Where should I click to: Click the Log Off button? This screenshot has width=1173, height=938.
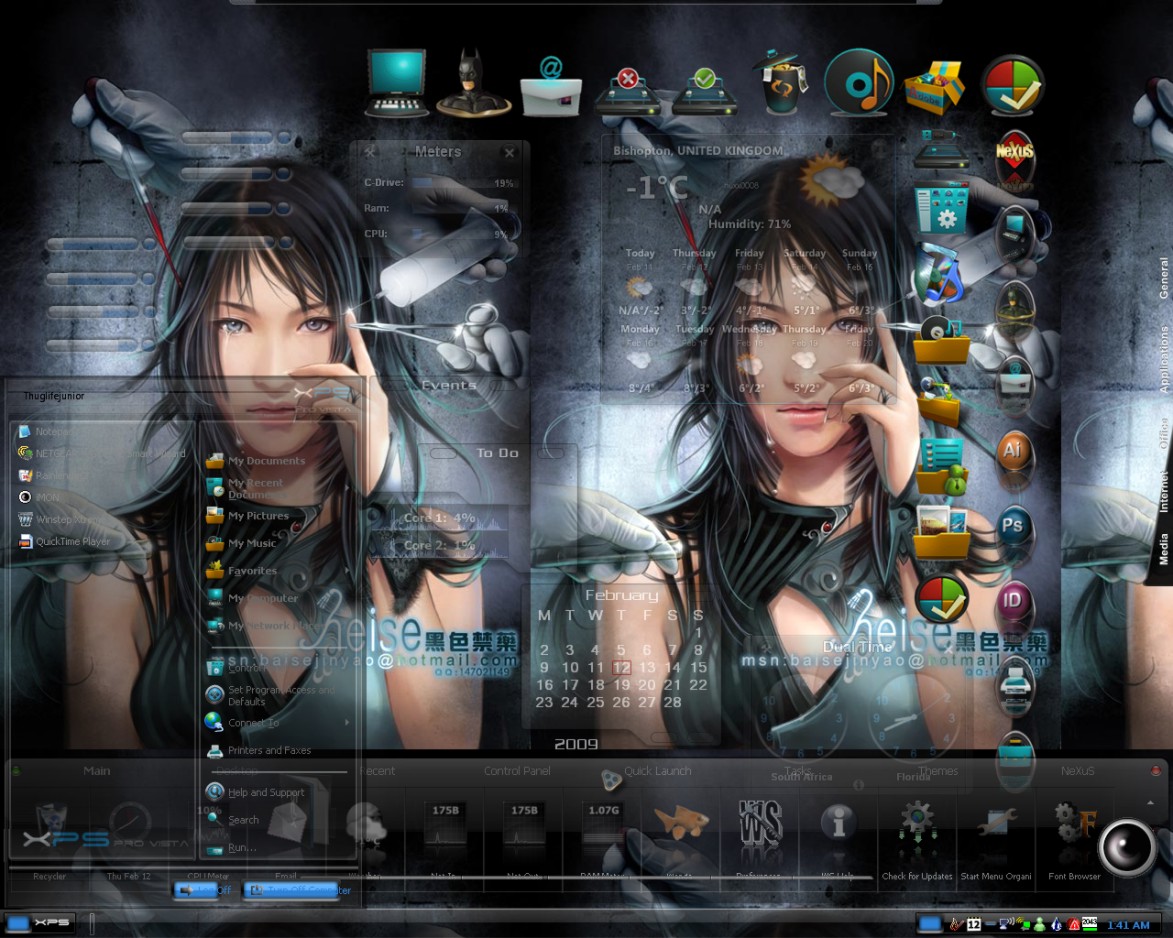(x=203, y=890)
